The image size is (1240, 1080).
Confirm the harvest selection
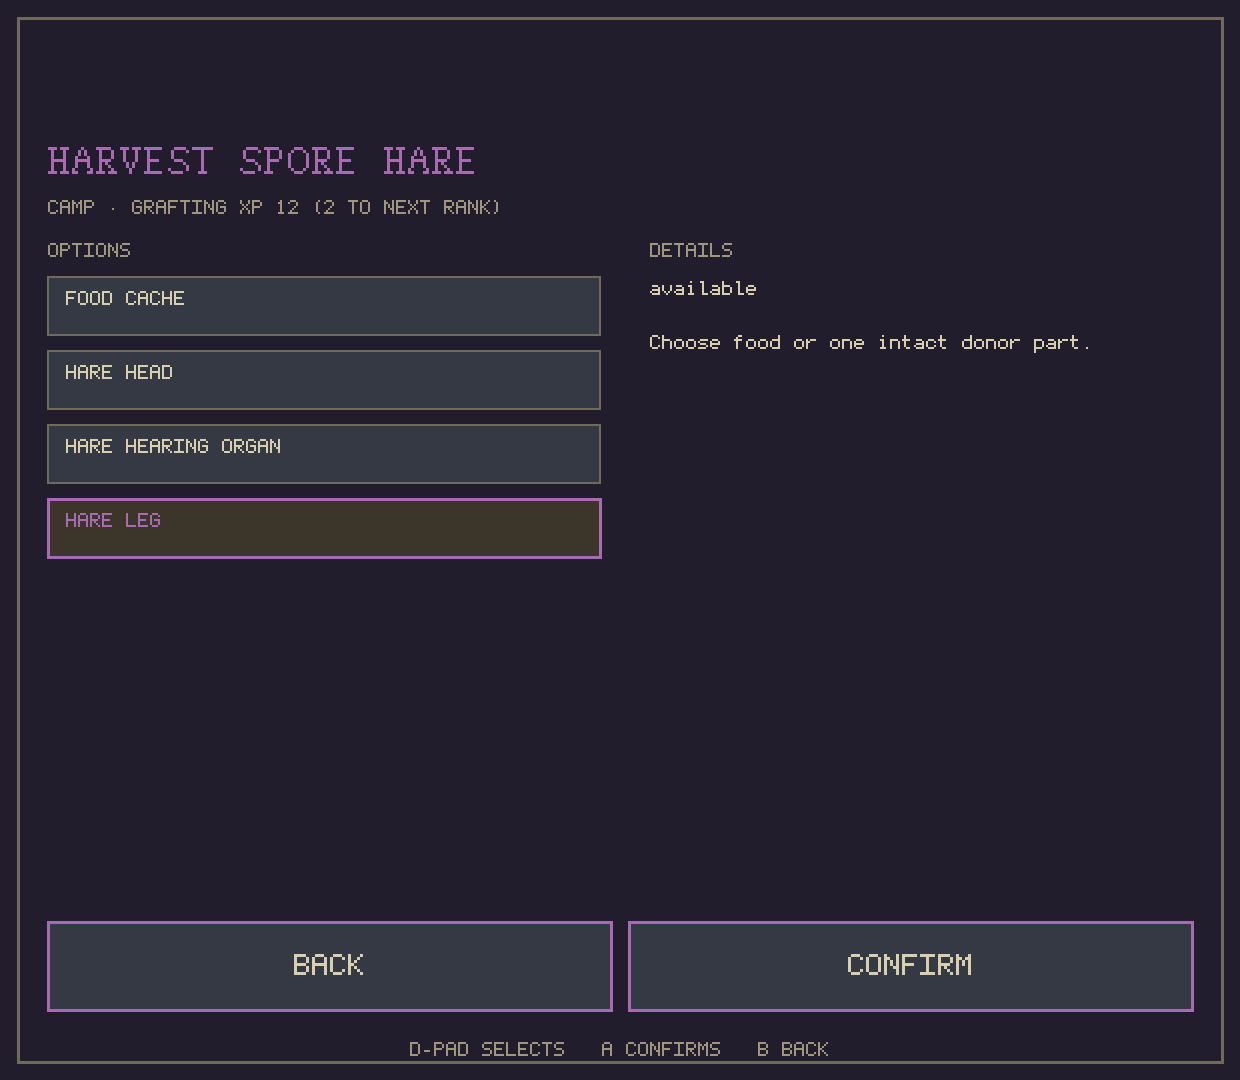[x=911, y=966]
